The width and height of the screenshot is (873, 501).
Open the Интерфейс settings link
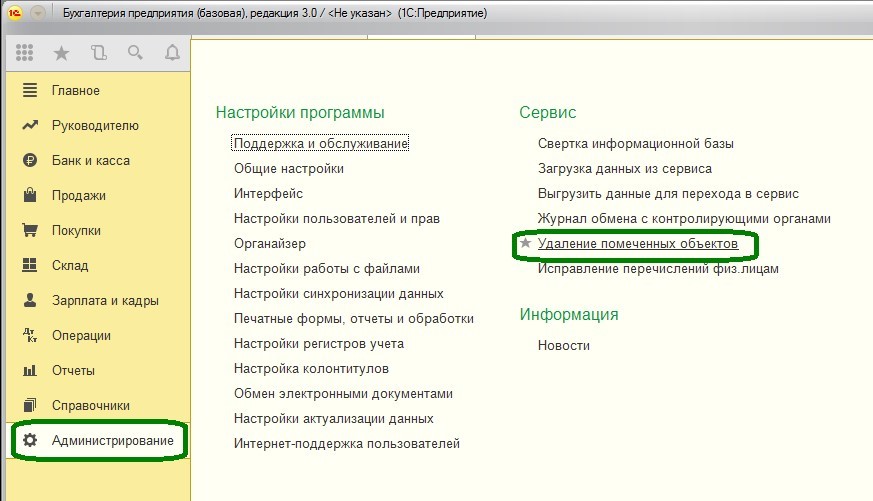point(268,193)
